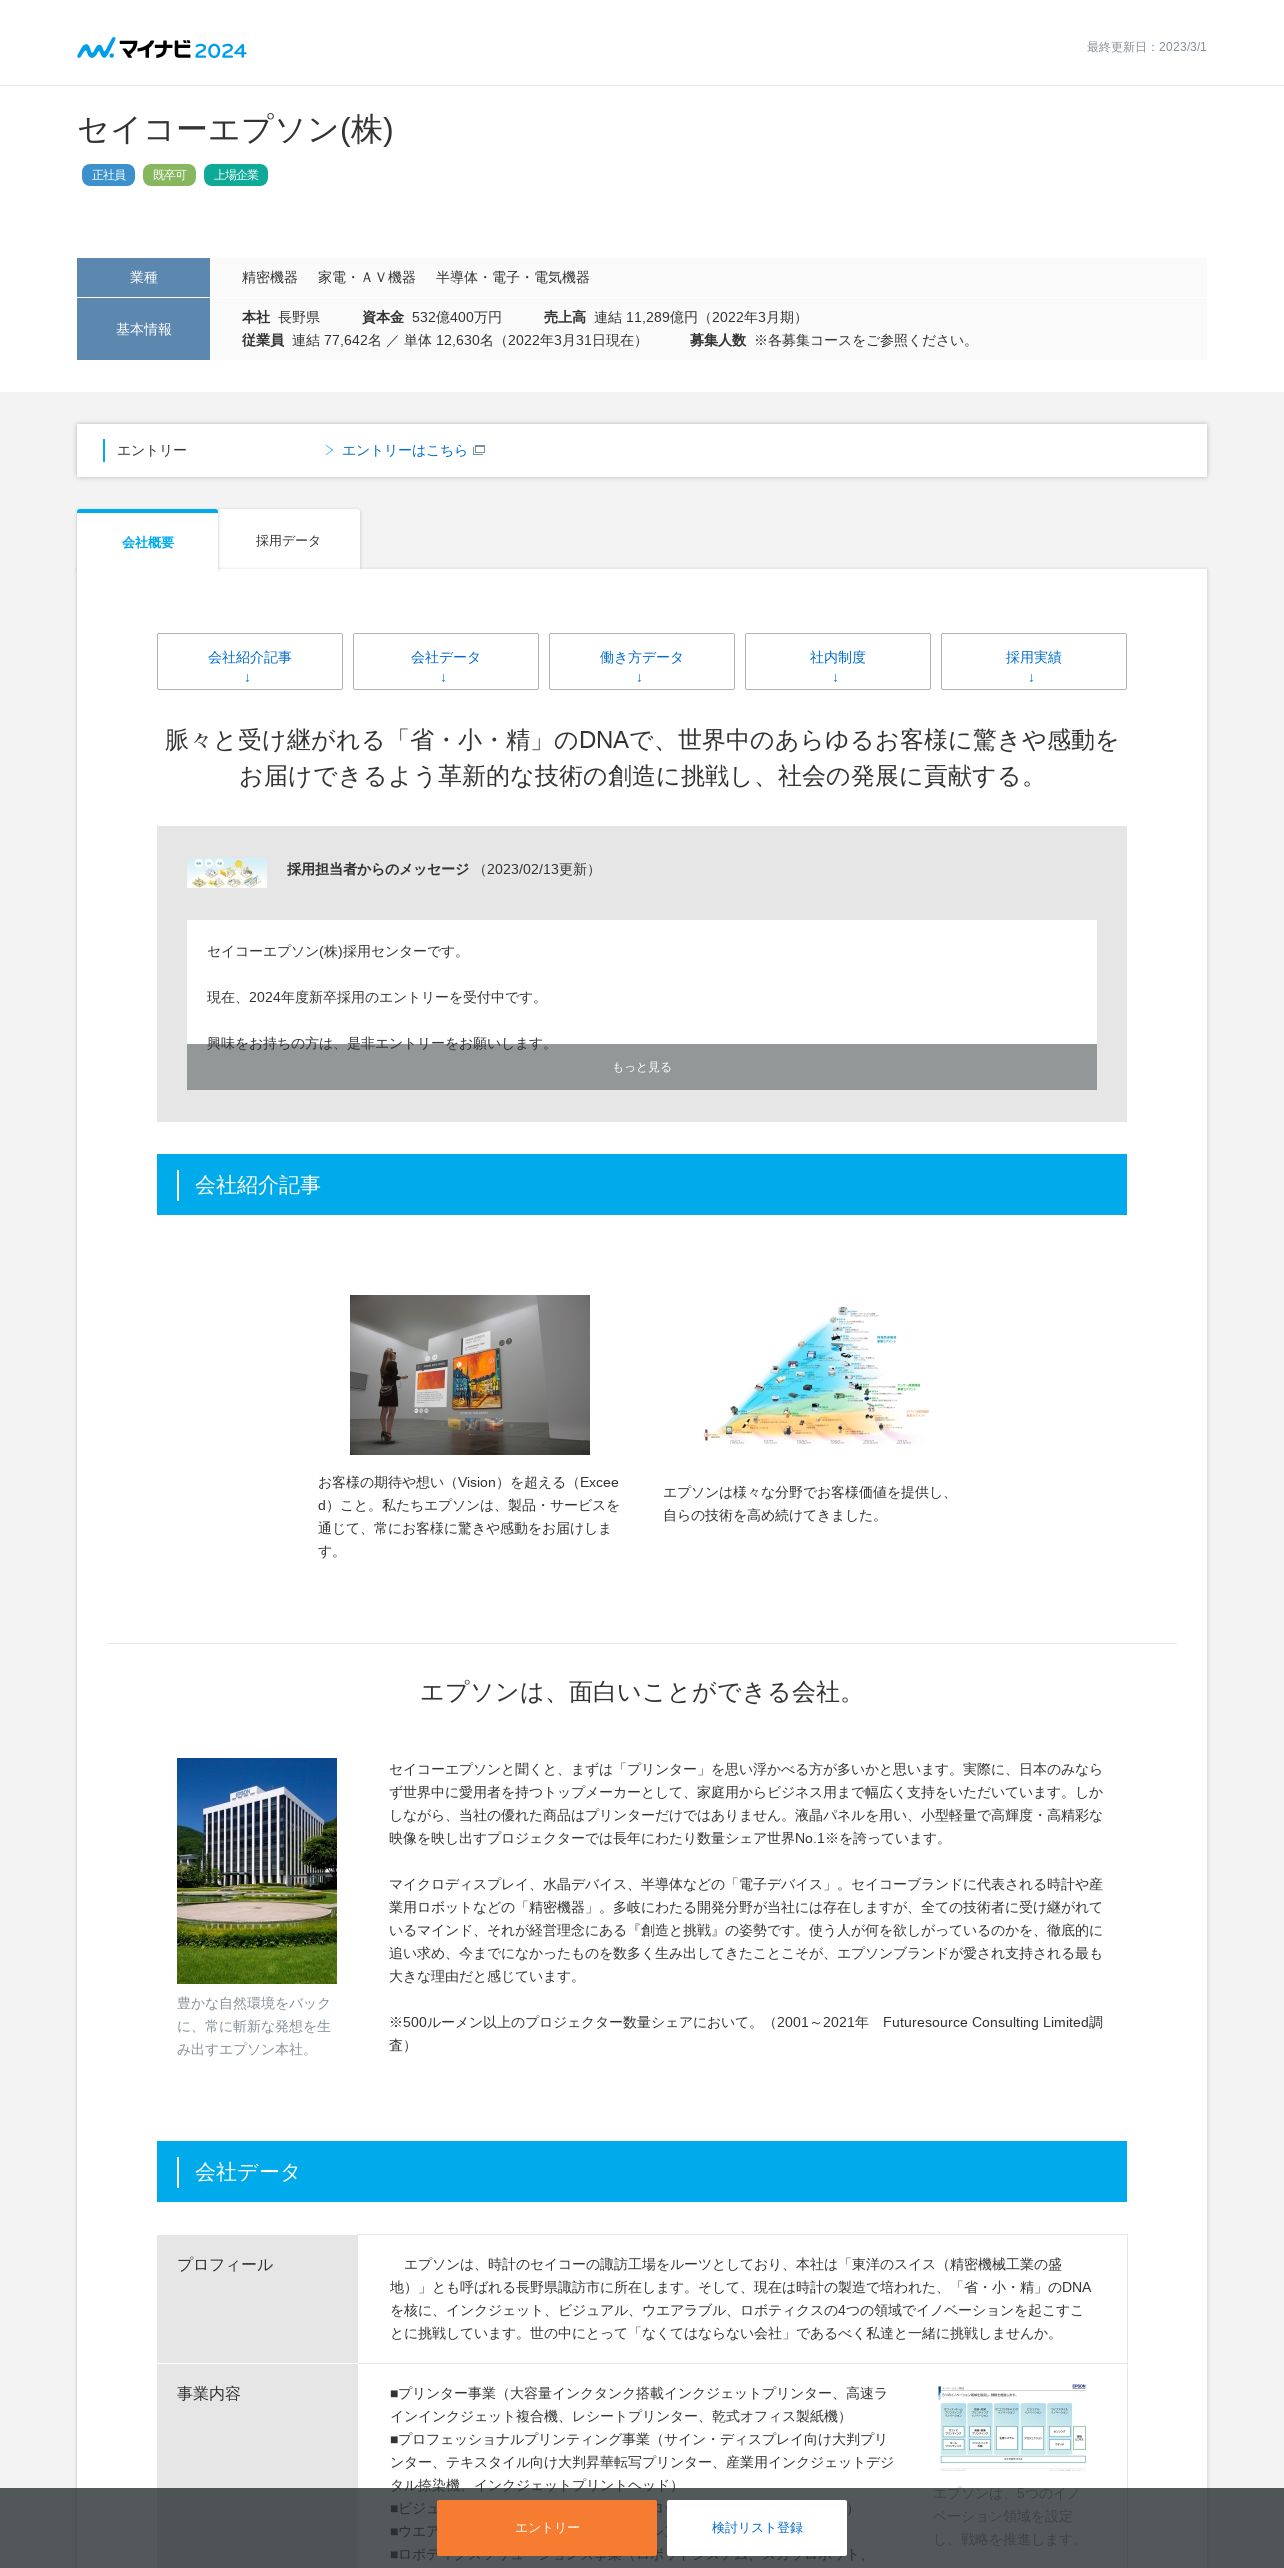The image size is (1284, 2568).
Task: Click the company name セイコーエプソン(株) heading
Action: pyautogui.click(x=236, y=130)
